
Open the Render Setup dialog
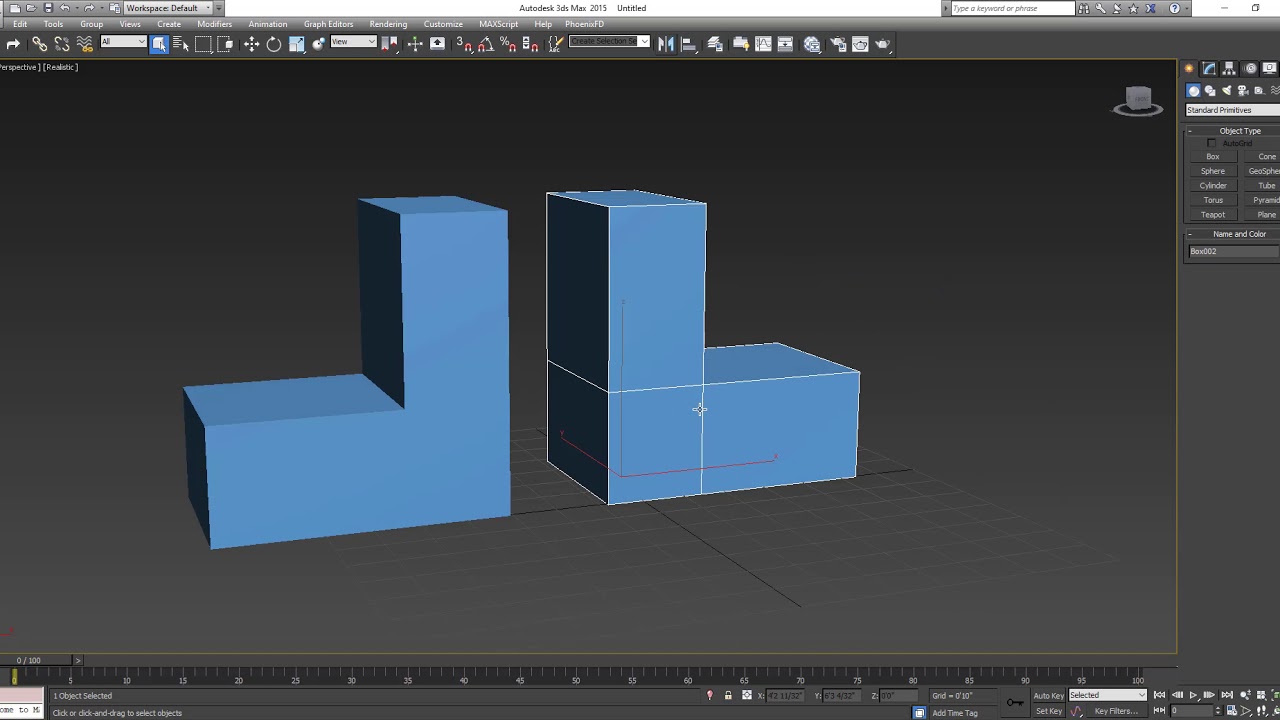(838, 44)
